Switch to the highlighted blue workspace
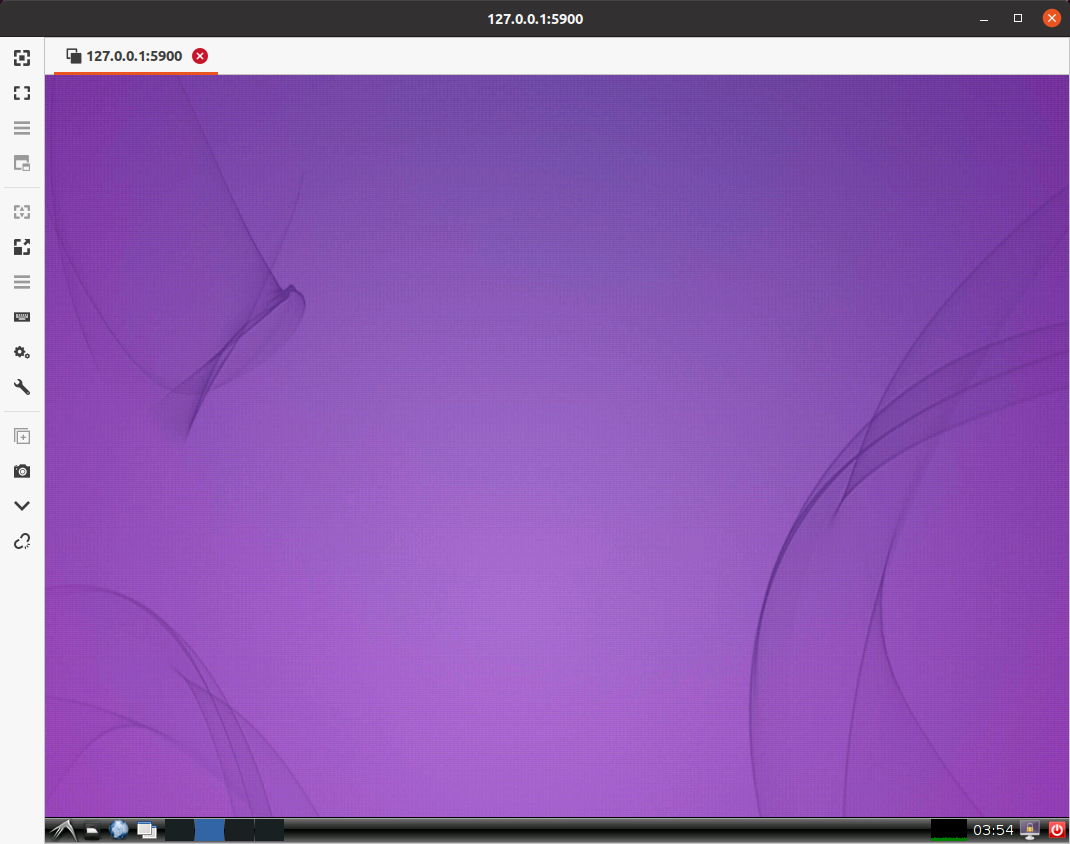Screen dimensions: 1070x844 (209, 830)
